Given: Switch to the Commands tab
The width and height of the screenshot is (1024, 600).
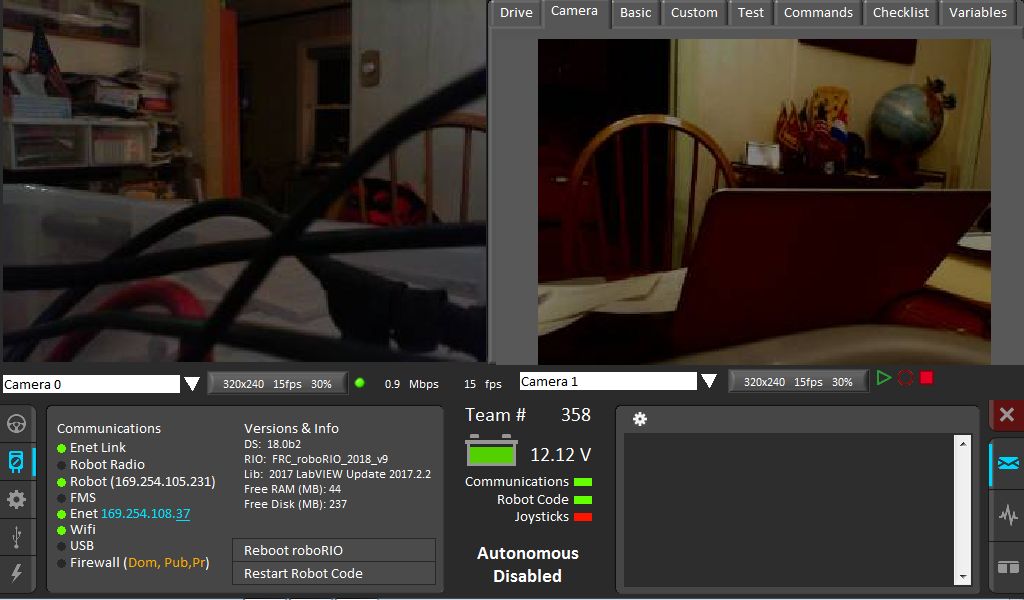Looking at the screenshot, I should point(818,13).
